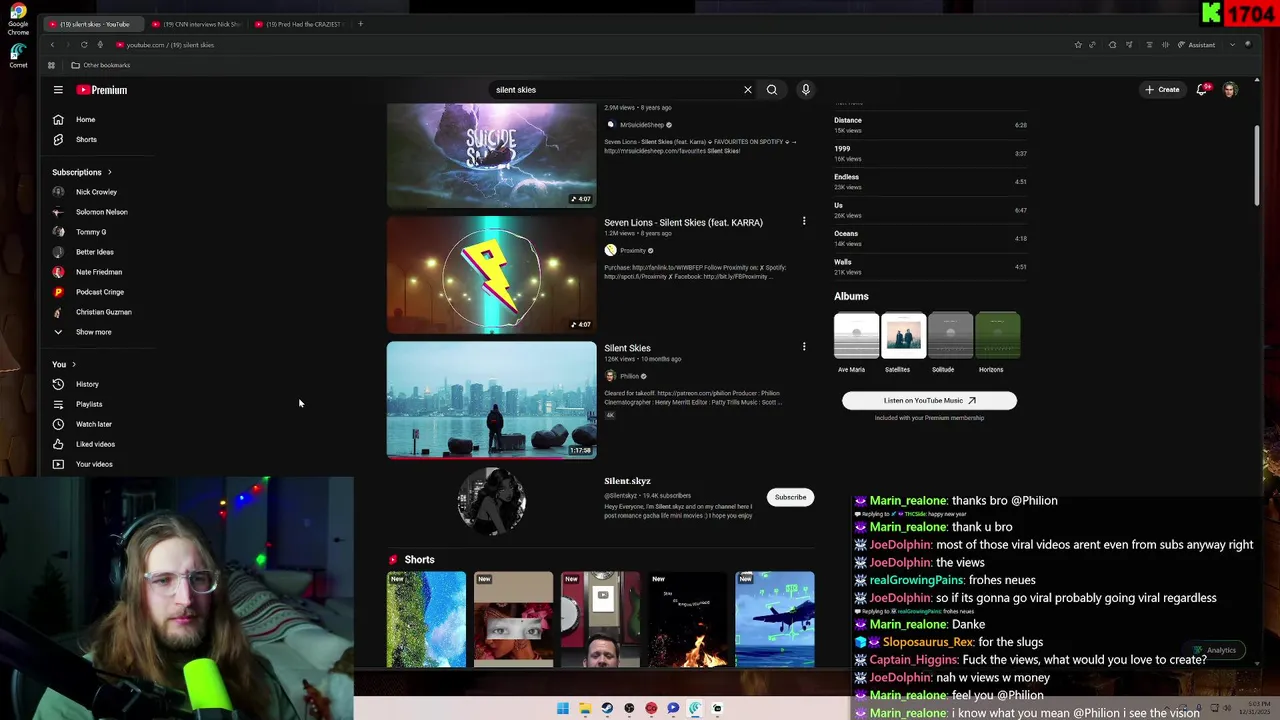Play Proximity Silent Skies lightning thumbnail
The width and height of the screenshot is (1280, 720).
coord(491,275)
